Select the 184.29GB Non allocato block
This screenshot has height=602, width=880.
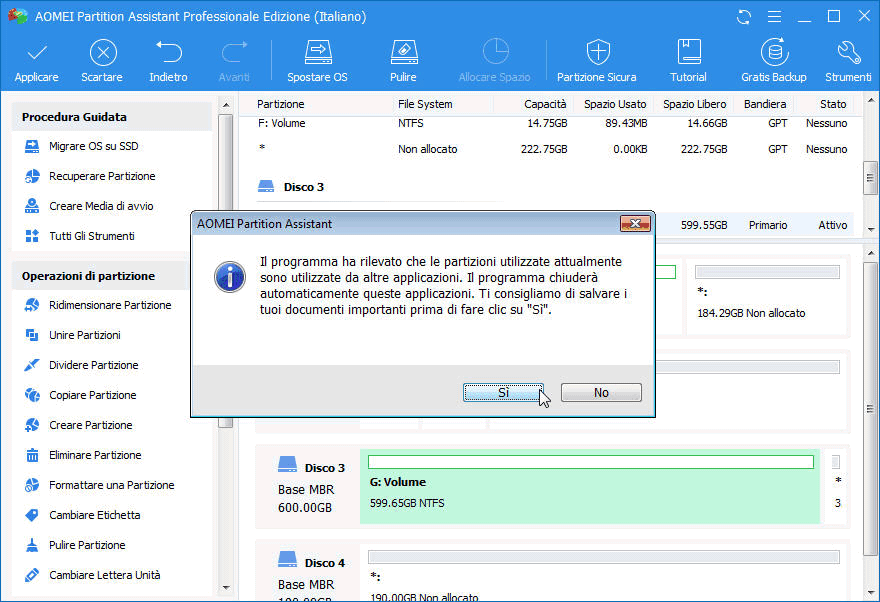tap(767, 297)
